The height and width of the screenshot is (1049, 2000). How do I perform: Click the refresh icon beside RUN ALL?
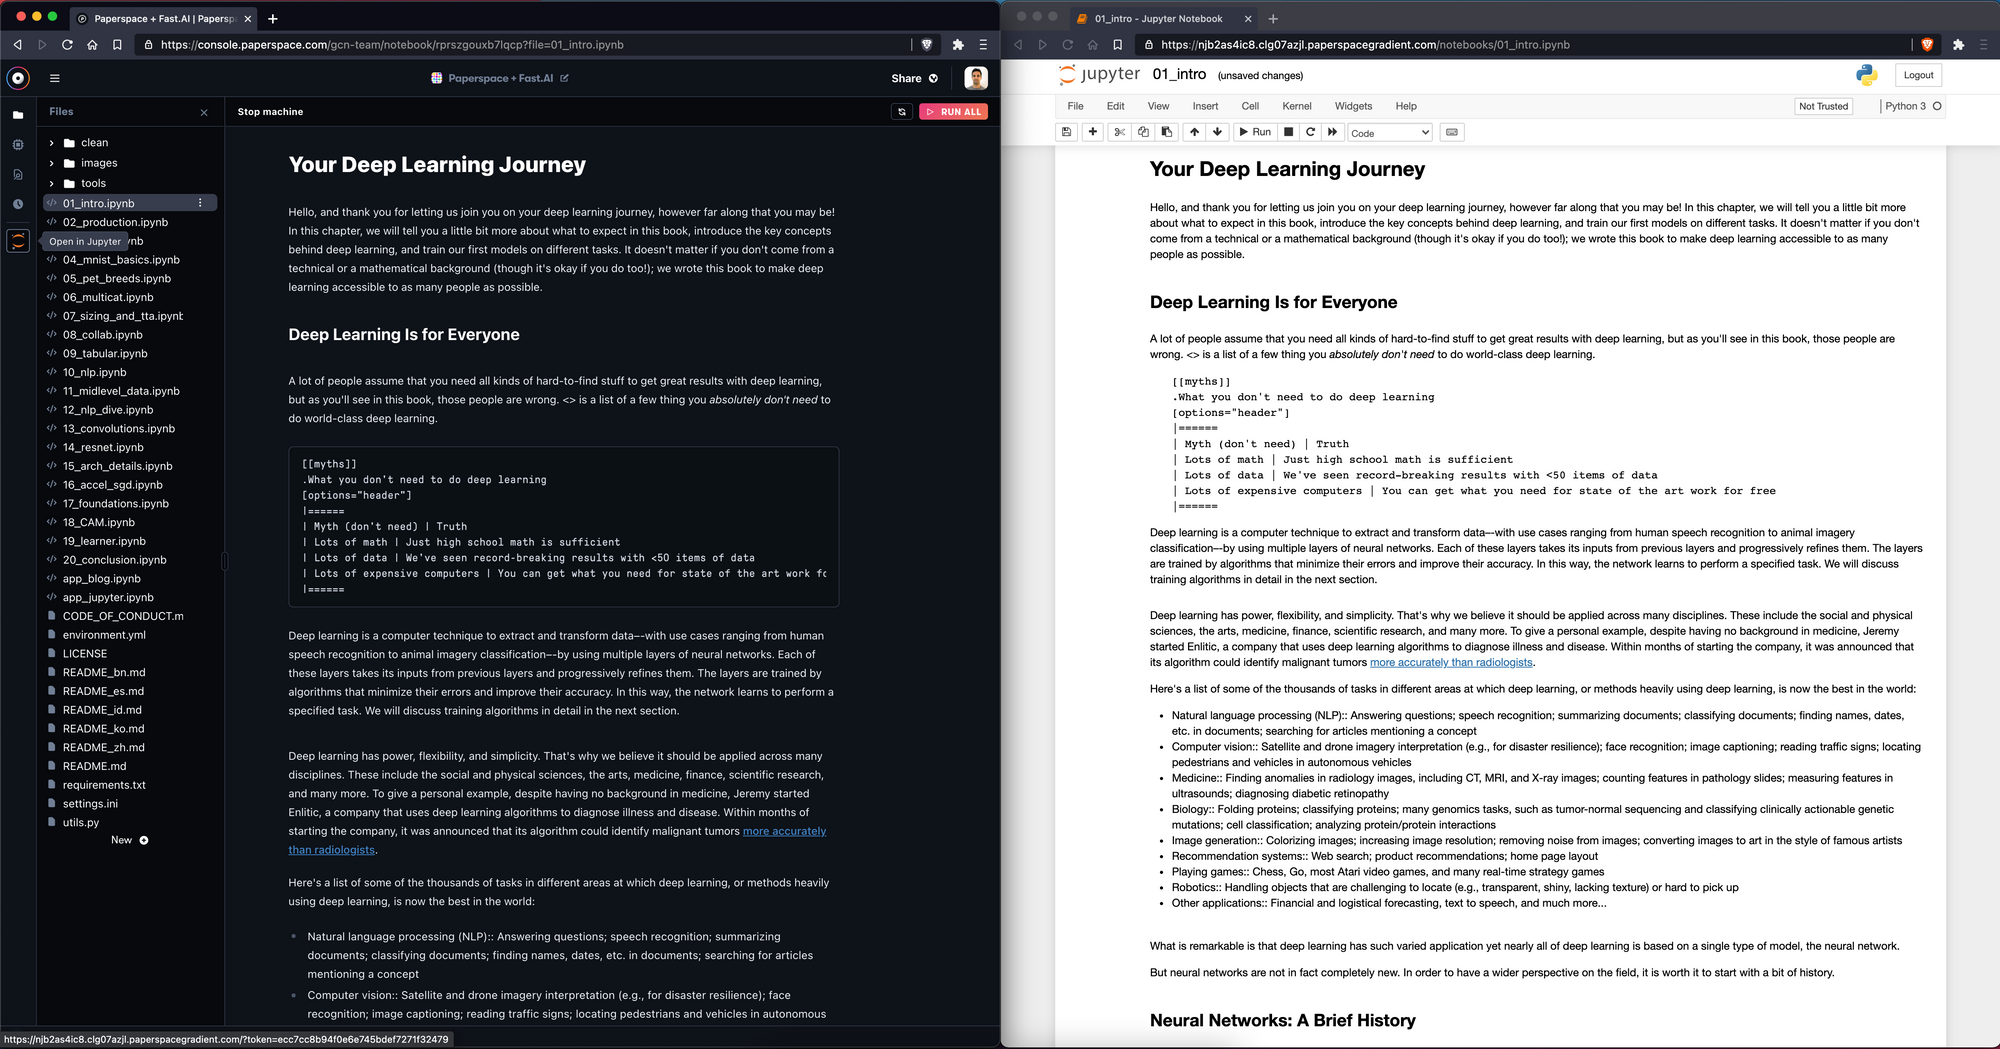click(x=902, y=112)
